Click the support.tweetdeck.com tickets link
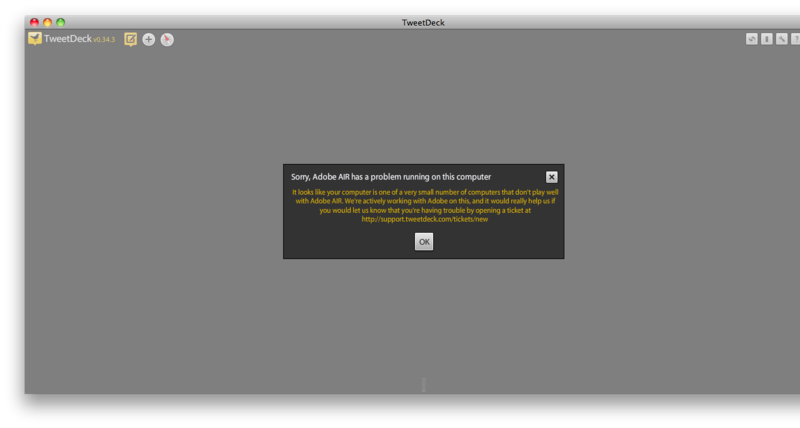 (424, 219)
